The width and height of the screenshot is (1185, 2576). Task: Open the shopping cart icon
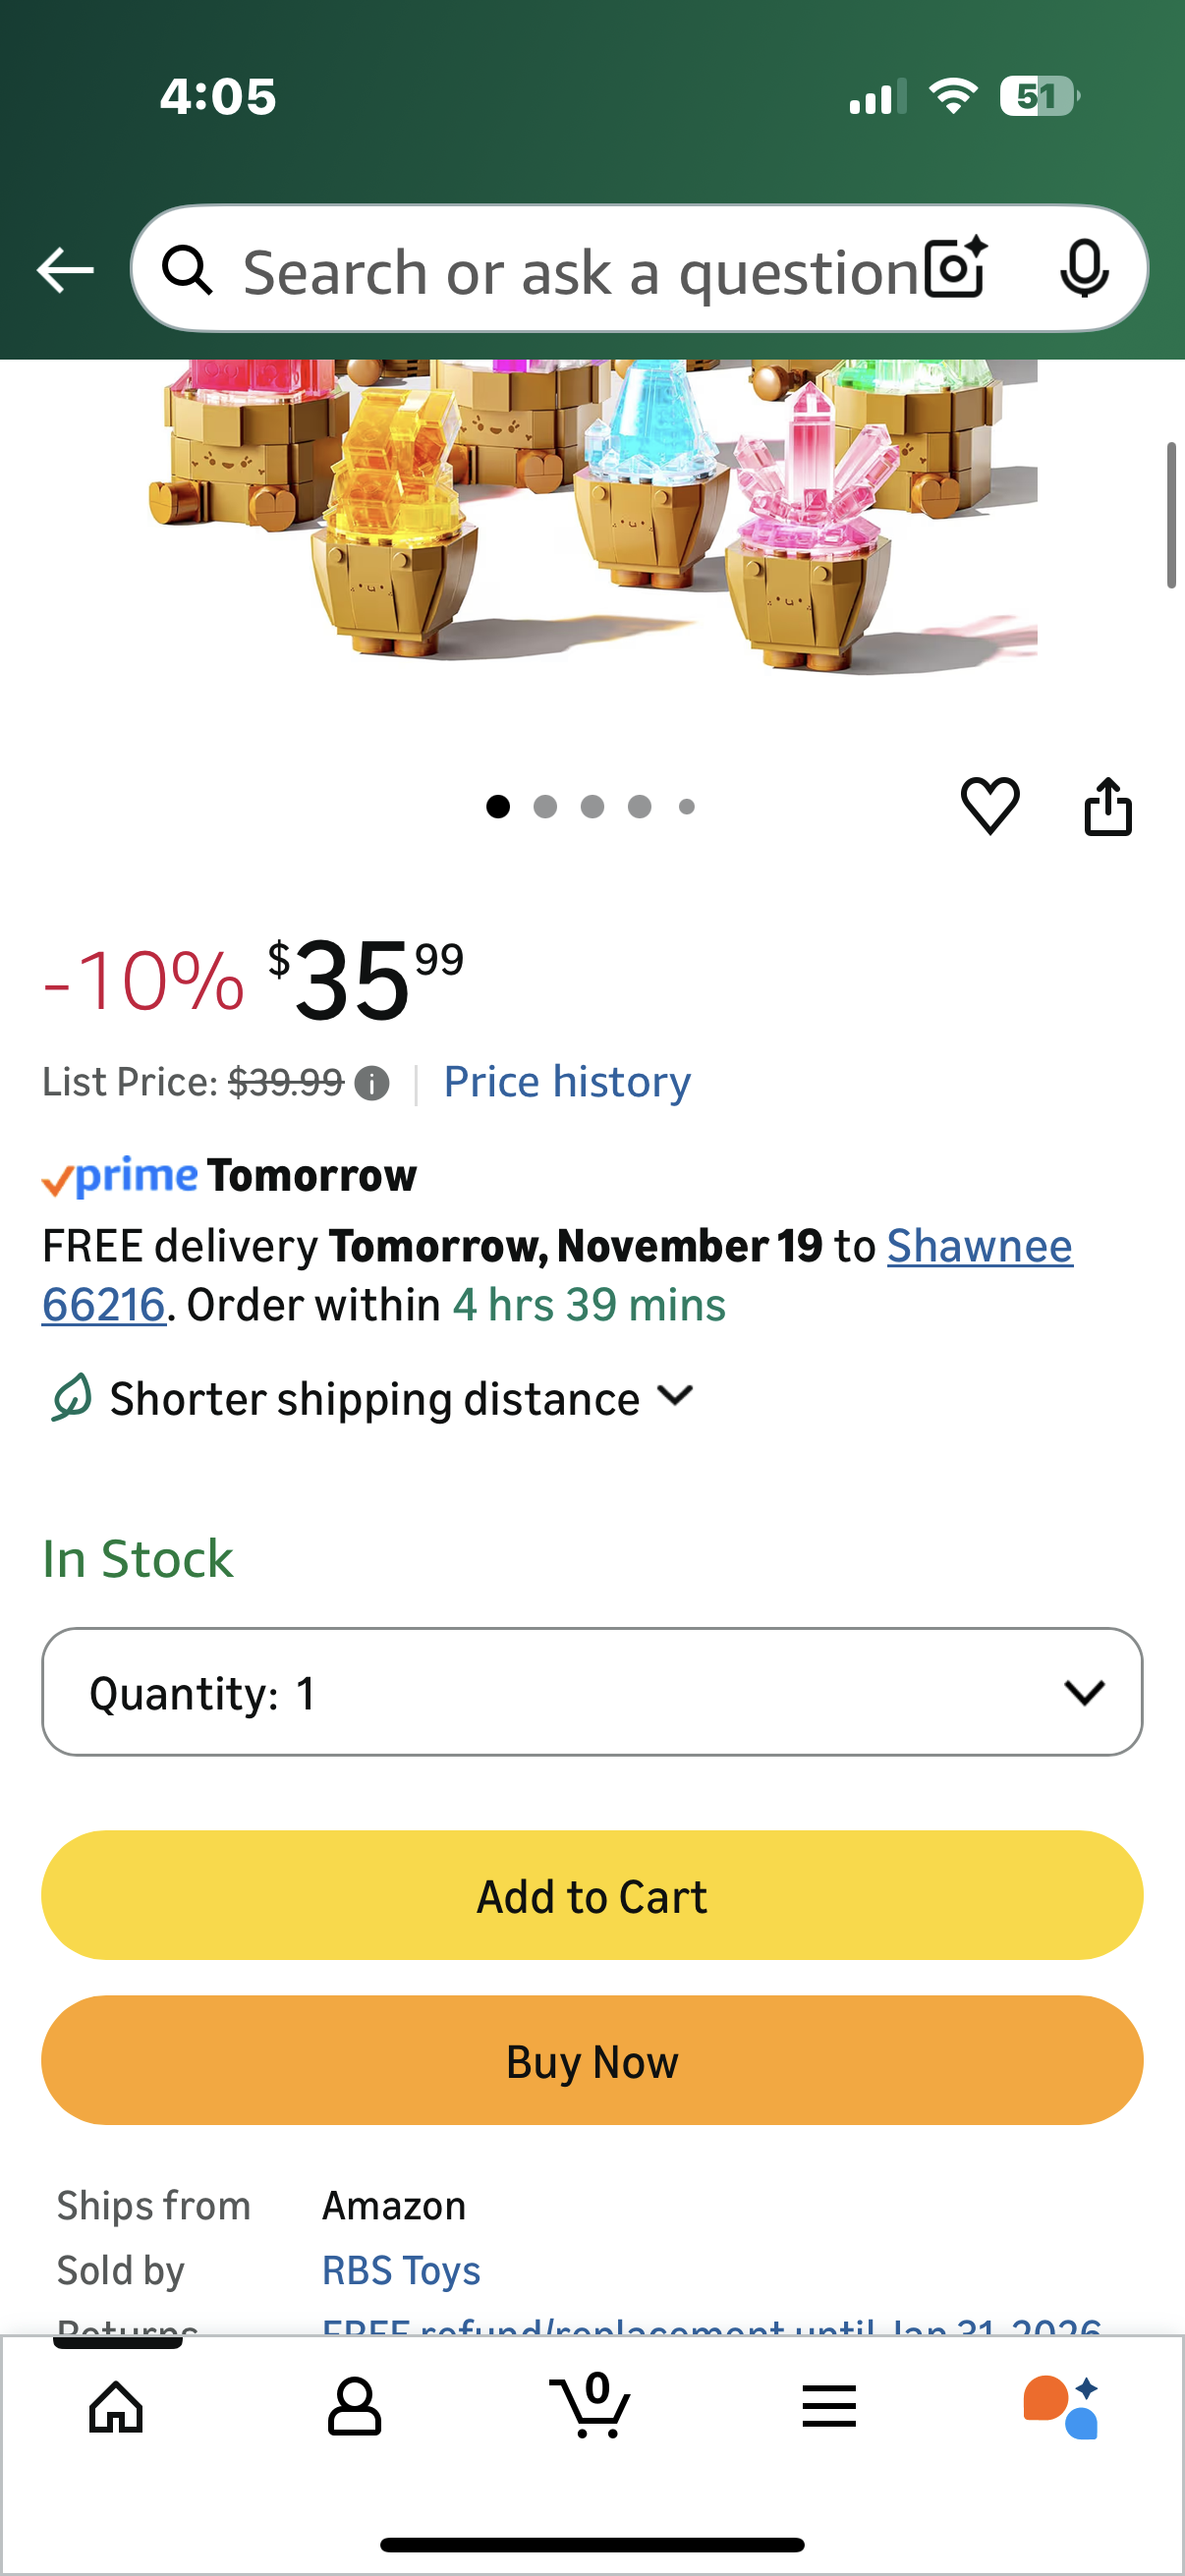pyautogui.click(x=591, y=2405)
